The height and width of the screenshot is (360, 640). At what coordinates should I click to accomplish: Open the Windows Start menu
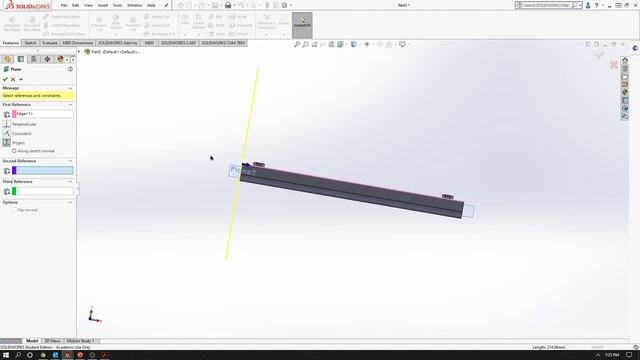coord(6,355)
